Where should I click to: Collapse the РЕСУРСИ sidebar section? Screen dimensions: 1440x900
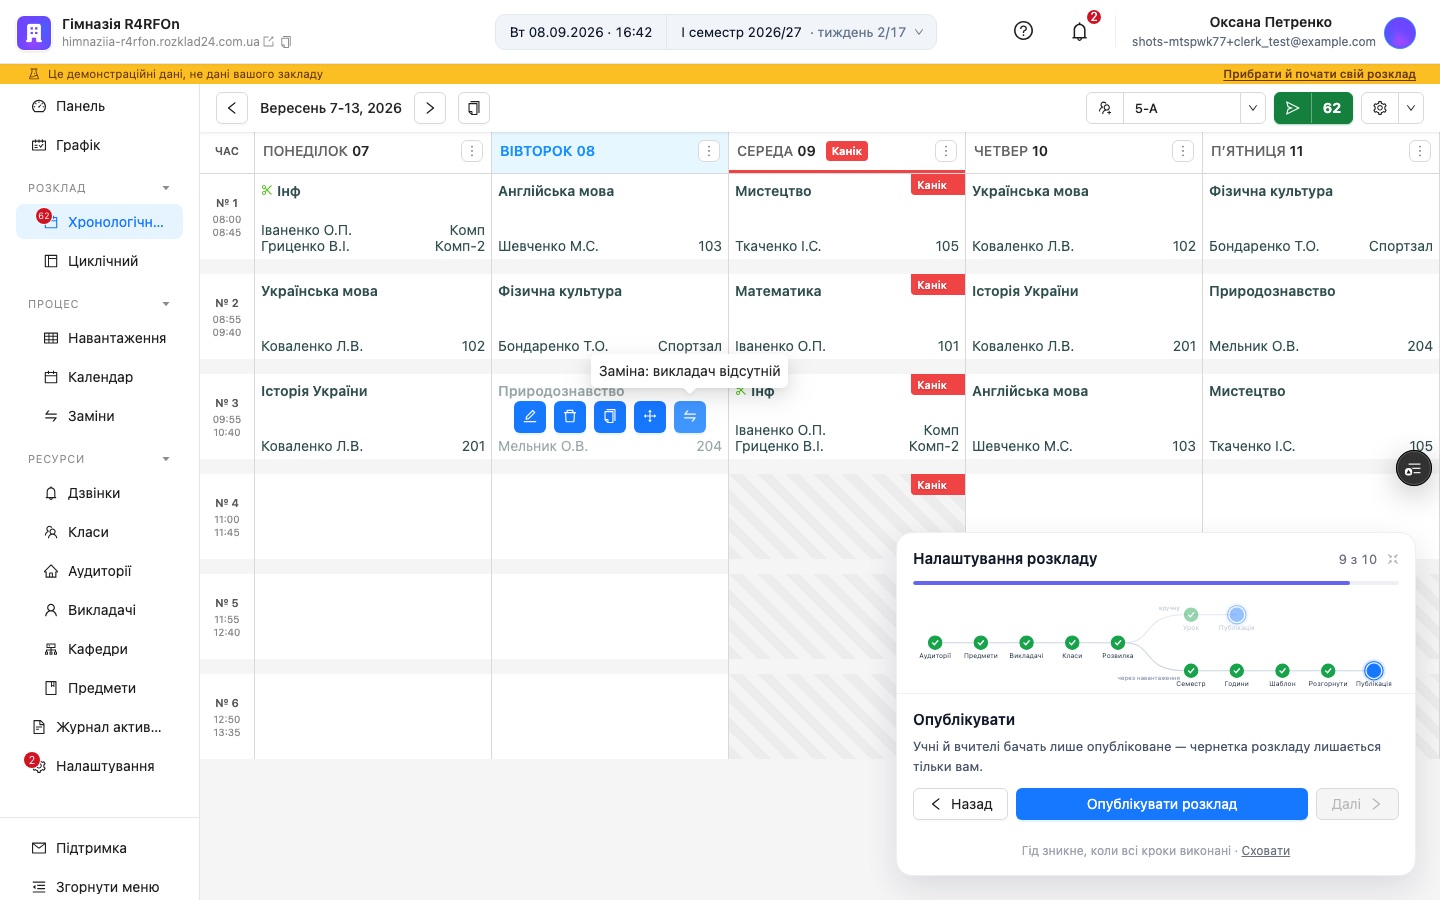click(x=166, y=459)
